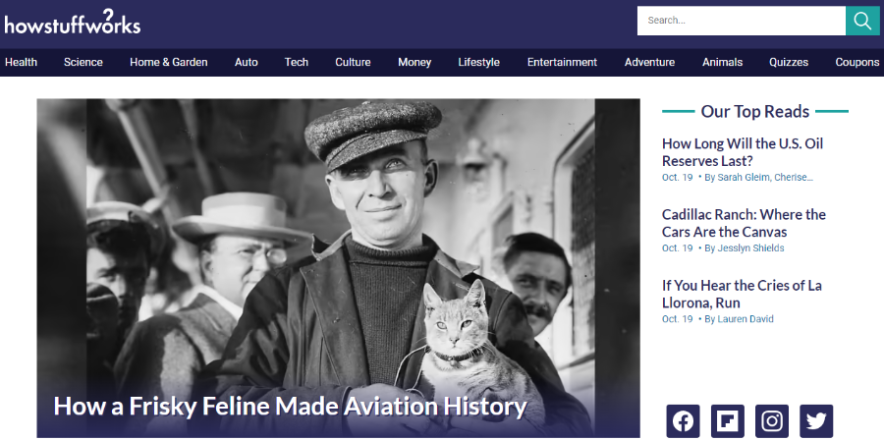
Task: Select the Auto menu item
Action: point(246,62)
